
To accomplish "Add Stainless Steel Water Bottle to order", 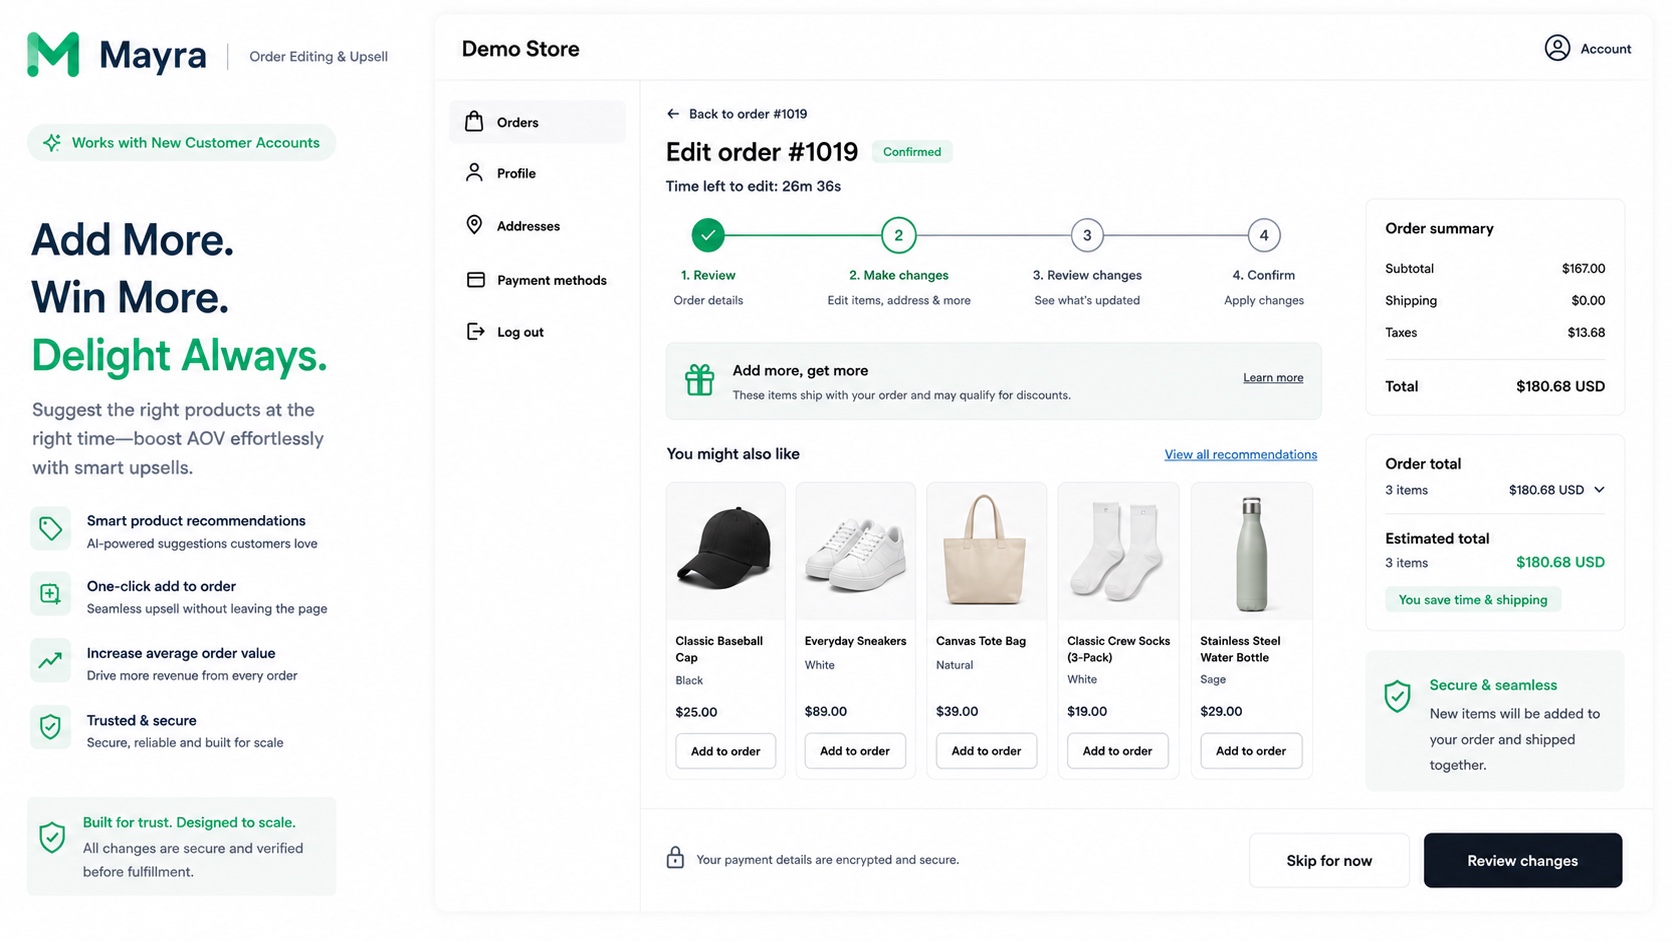I will [1251, 751].
